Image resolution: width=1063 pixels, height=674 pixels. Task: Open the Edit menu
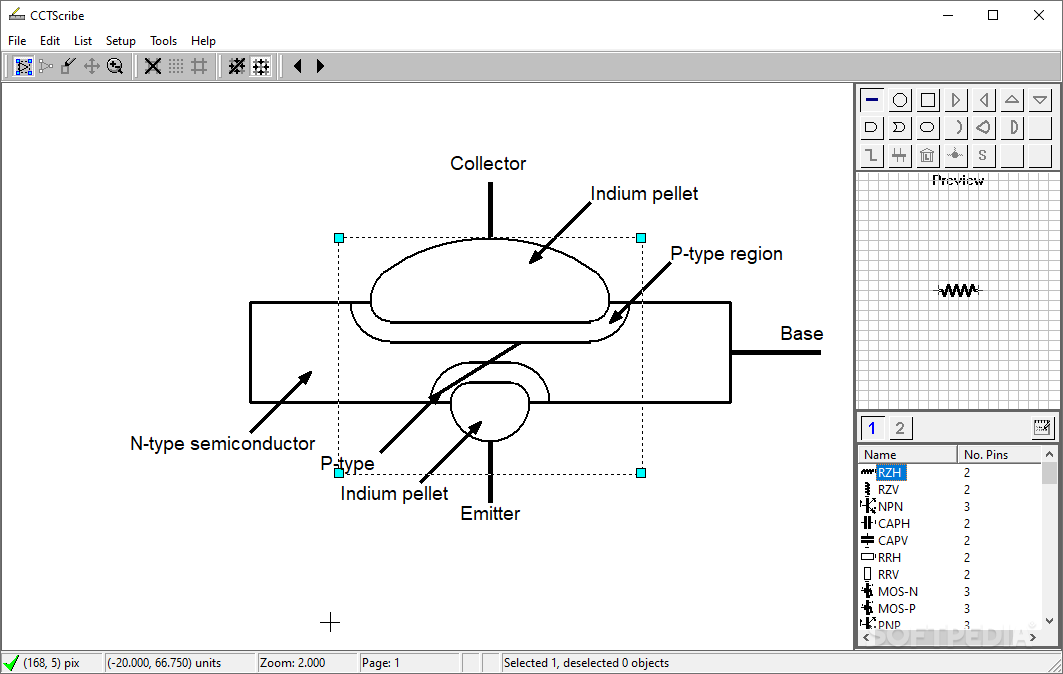[49, 41]
